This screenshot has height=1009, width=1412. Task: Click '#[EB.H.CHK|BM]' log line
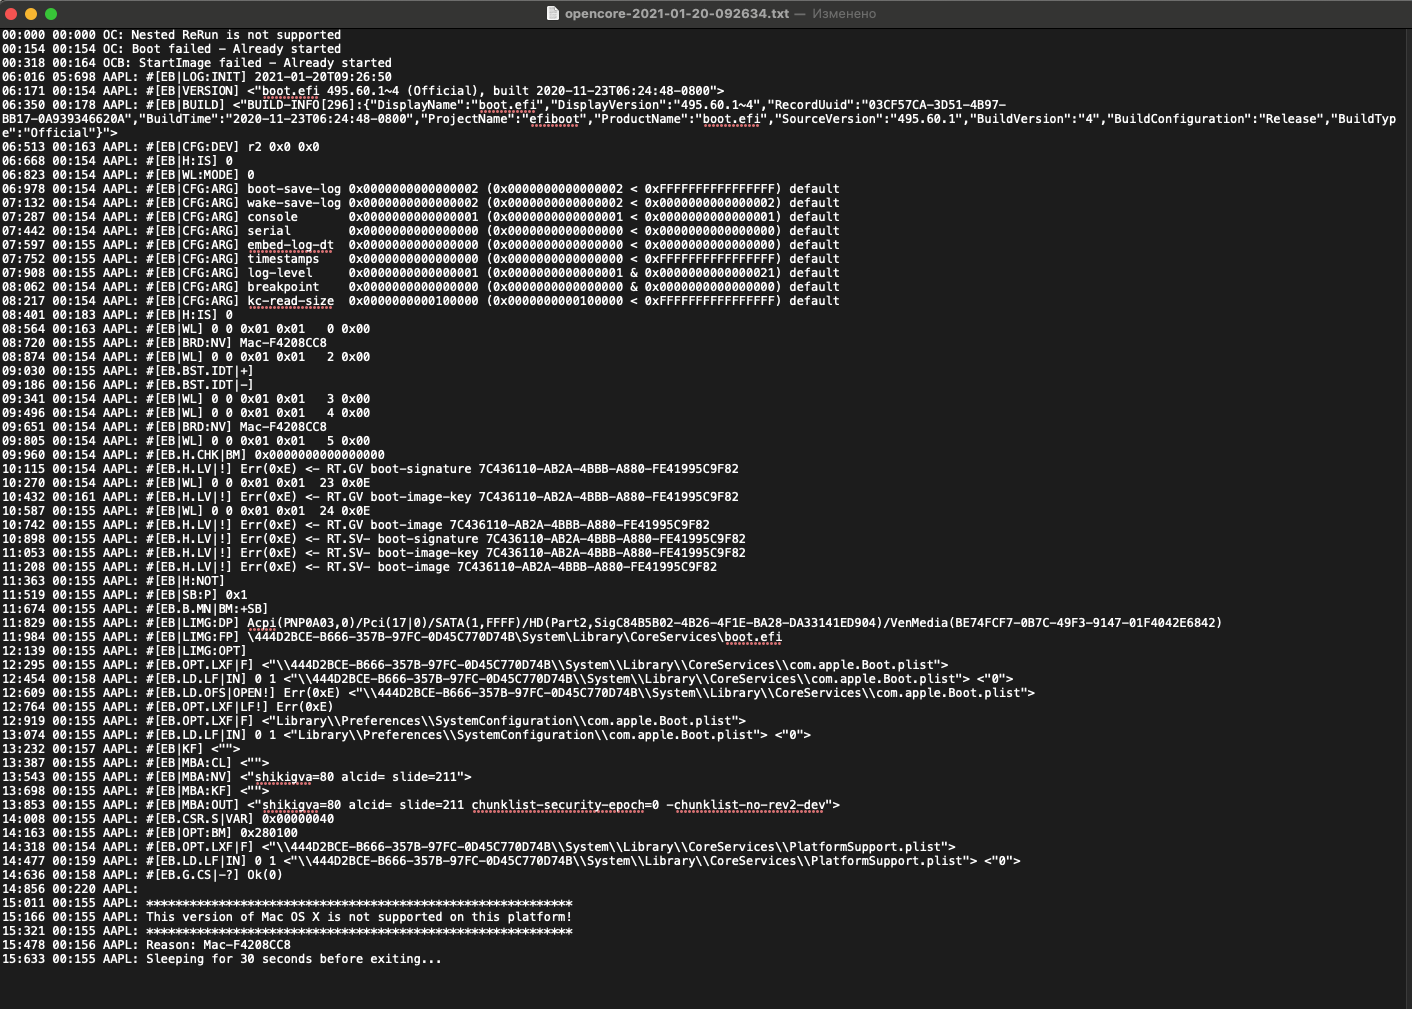point(193,455)
